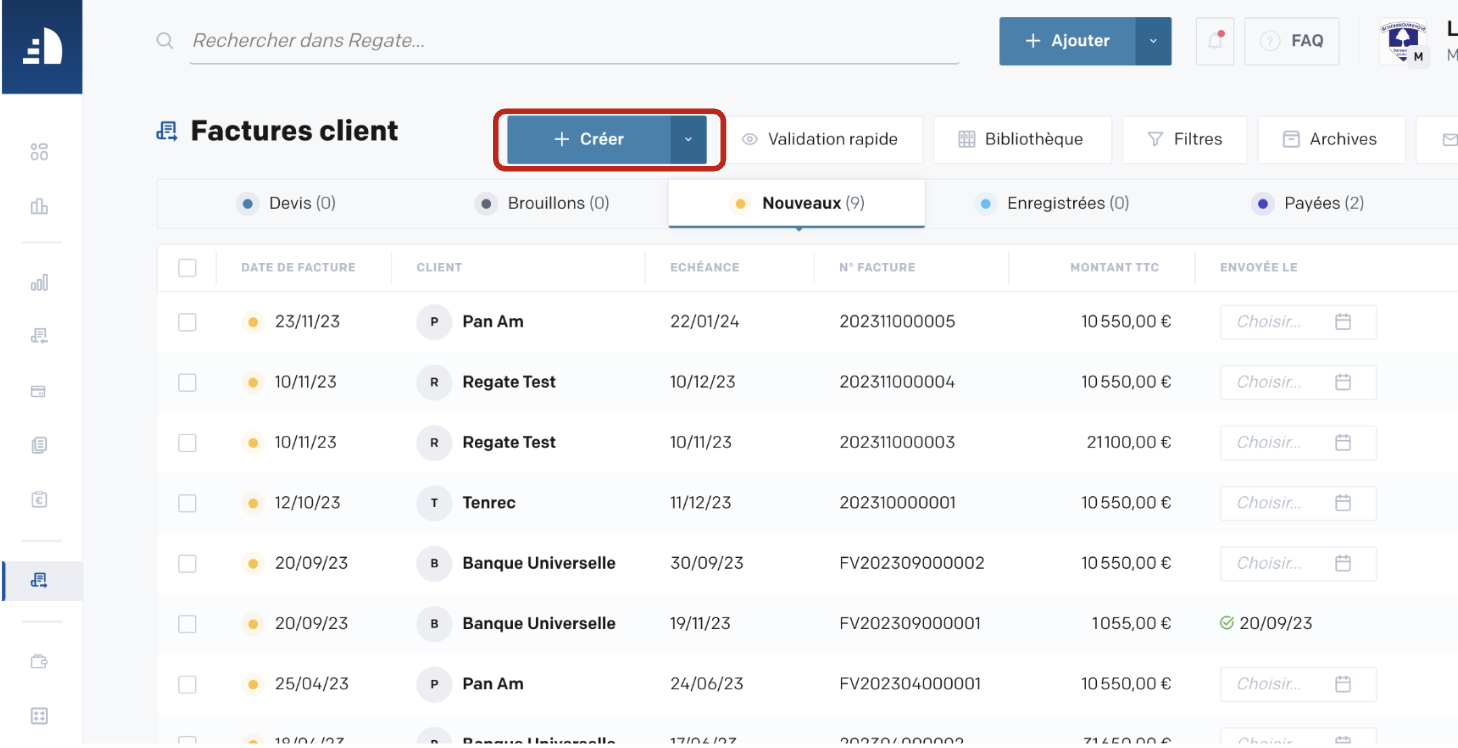Screen dimensions: 1458x748
Task: Focus the Rechercher dans Regate search field
Action: tap(574, 41)
